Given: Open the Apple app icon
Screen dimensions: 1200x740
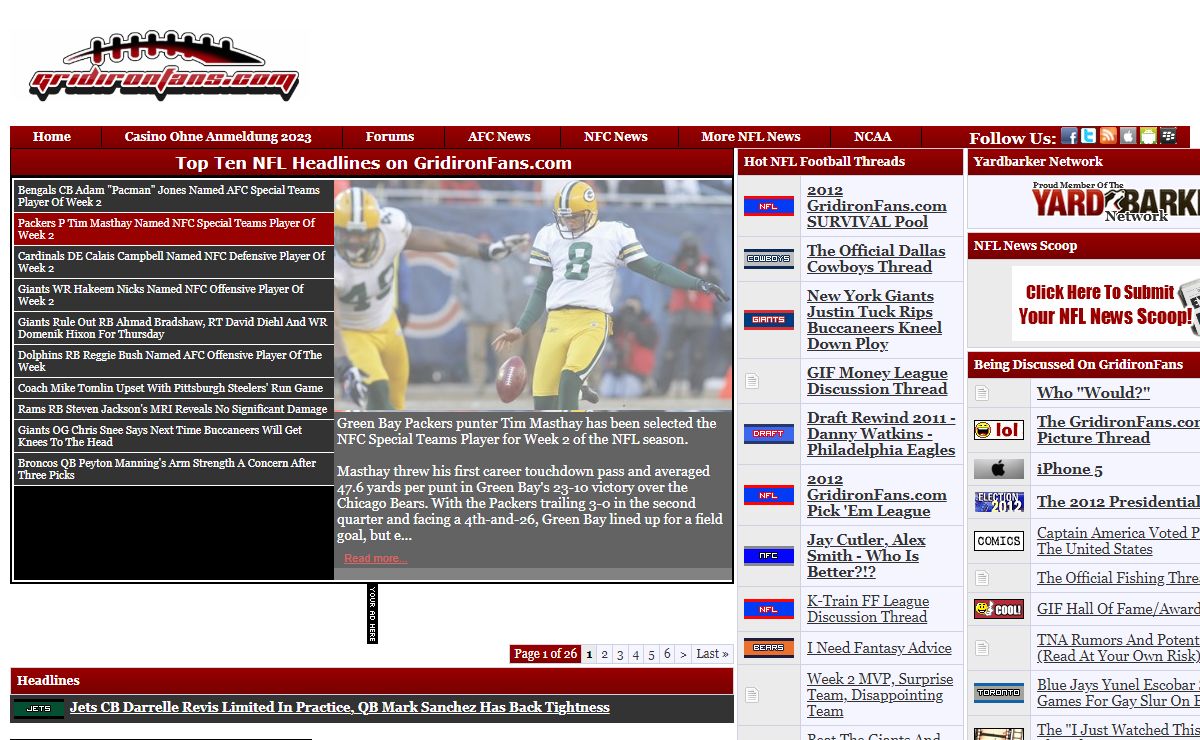Looking at the screenshot, I should tap(1128, 136).
